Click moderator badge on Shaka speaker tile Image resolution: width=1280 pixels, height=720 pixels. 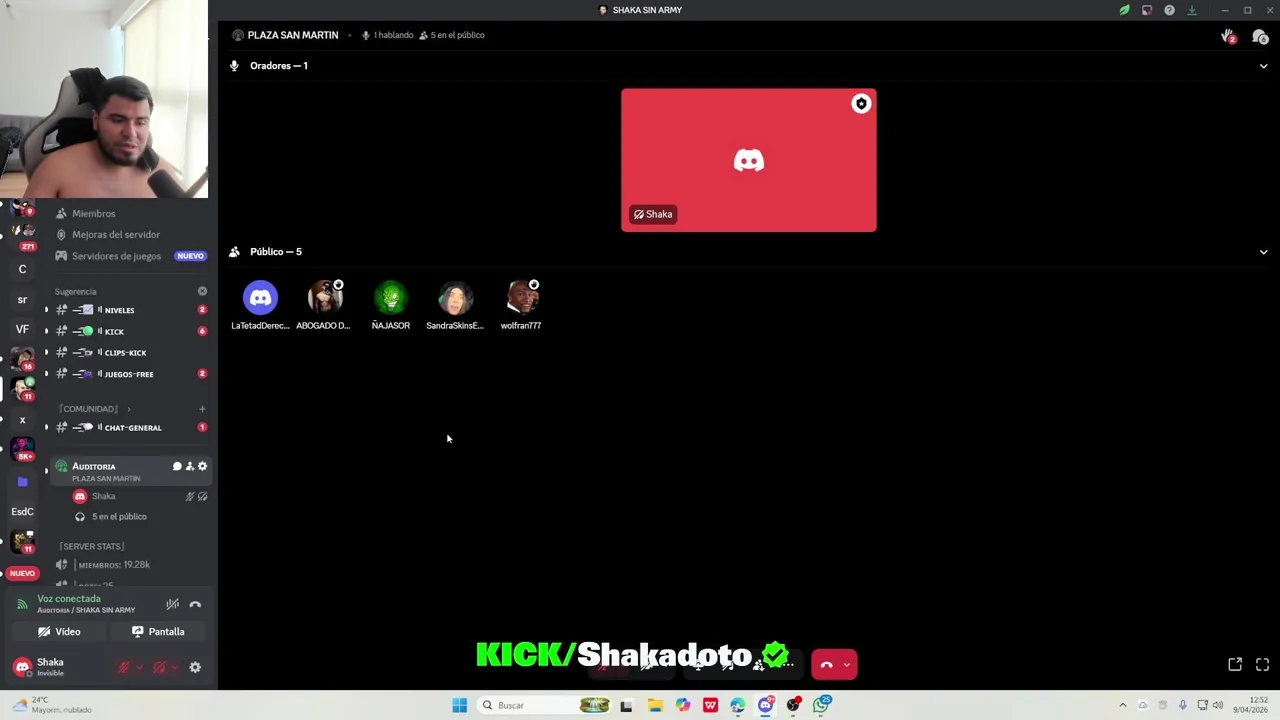861,104
